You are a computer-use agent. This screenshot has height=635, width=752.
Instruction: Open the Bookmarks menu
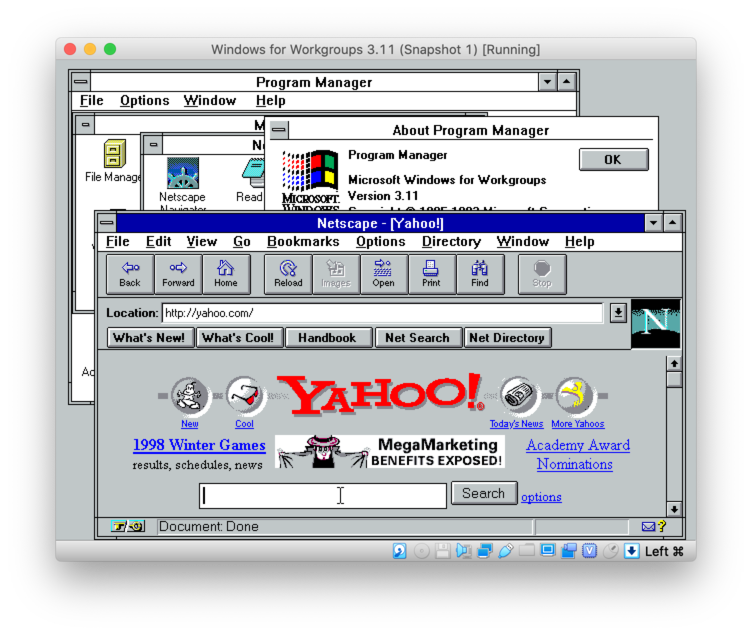pyautogui.click(x=303, y=242)
